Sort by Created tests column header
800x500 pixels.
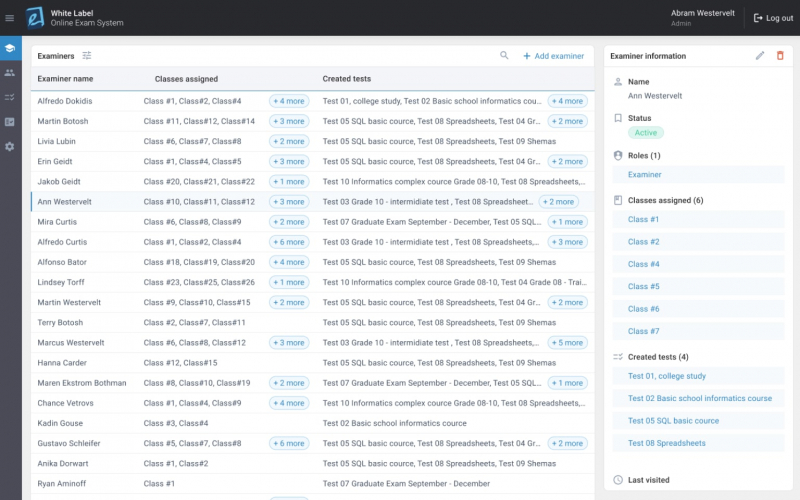[347, 79]
